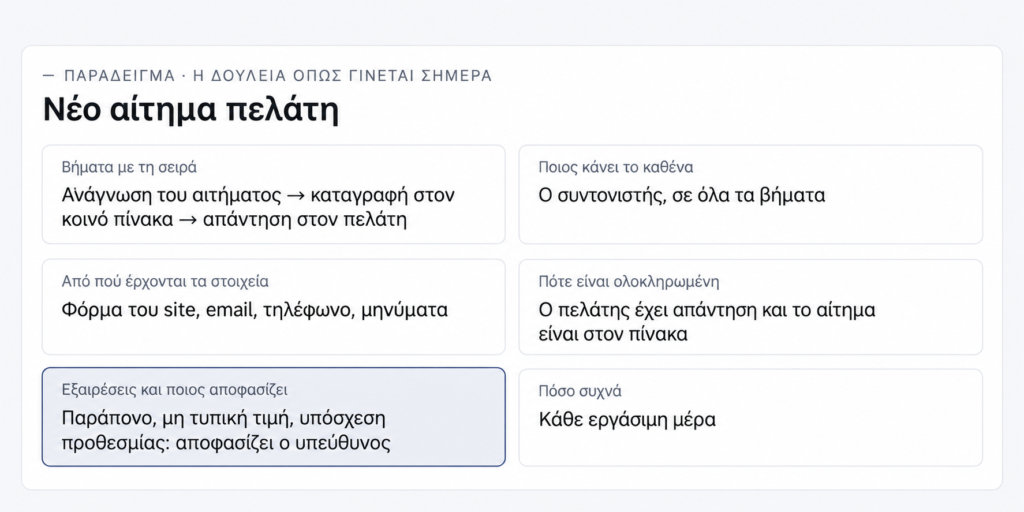Click the text 'Ο πελάτης έχει απάντηση και το αίτημα'
This screenshot has width=1024, height=512.
point(707,310)
